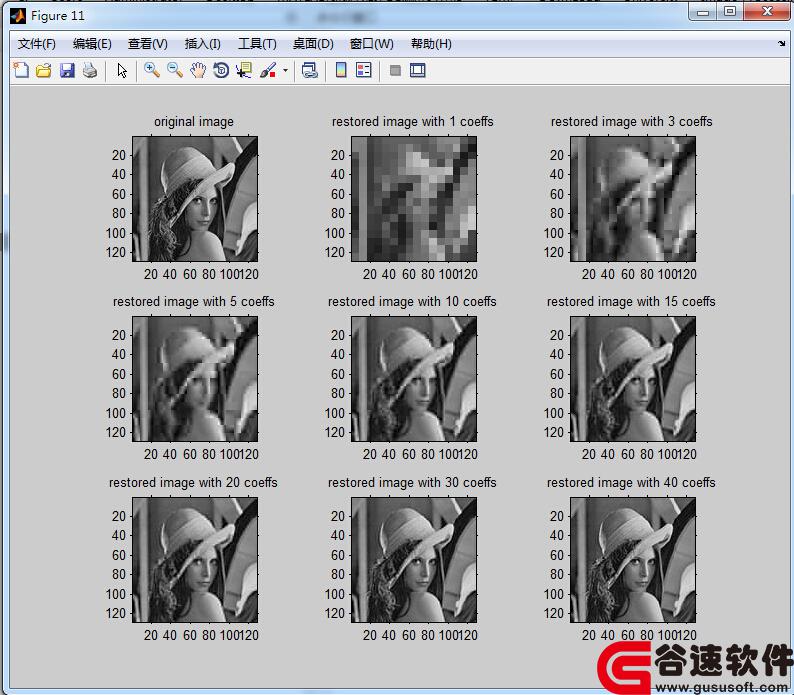This screenshot has height=695, width=794.
Task: Open the 帮助(H) menu
Action: 431,44
